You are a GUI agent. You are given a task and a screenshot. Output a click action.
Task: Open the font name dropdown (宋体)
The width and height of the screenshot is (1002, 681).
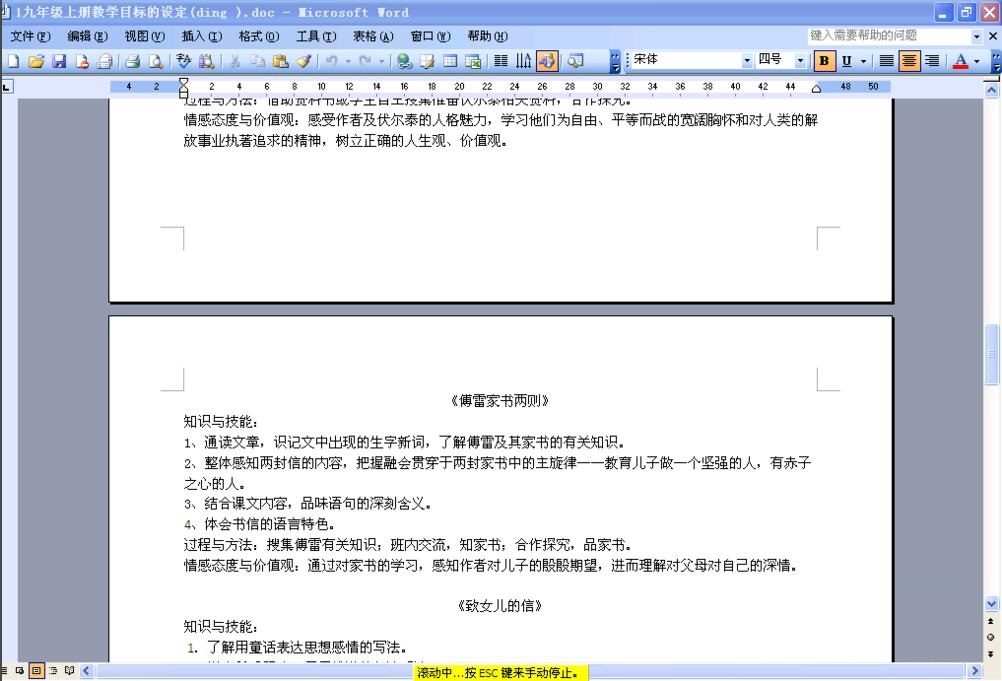click(x=747, y=61)
